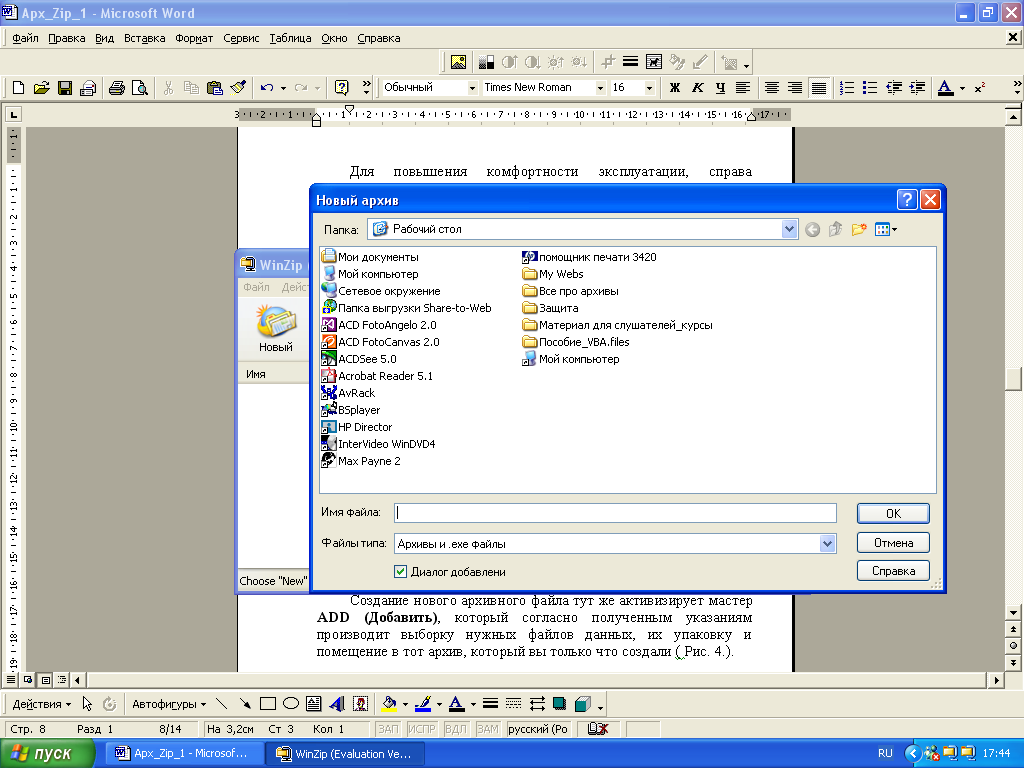Image resolution: width=1024 pixels, height=768 pixels.
Task: Click the пуск Start button
Action: (47, 754)
